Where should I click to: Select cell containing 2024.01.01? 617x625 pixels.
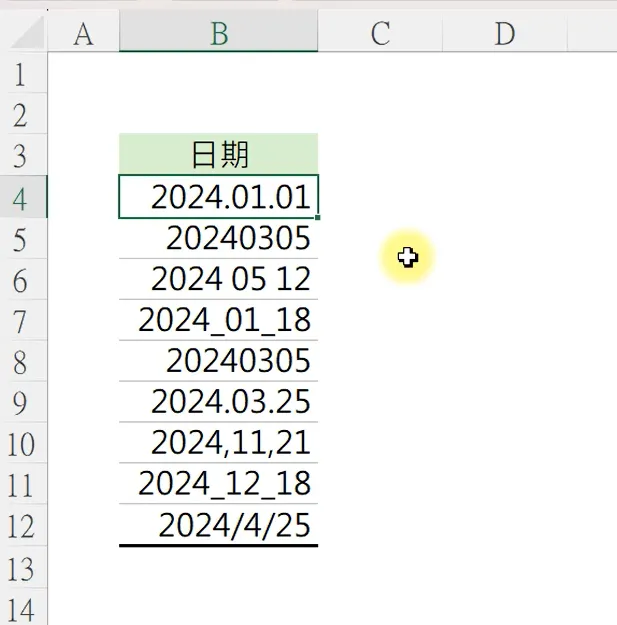[x=219, y=197]
